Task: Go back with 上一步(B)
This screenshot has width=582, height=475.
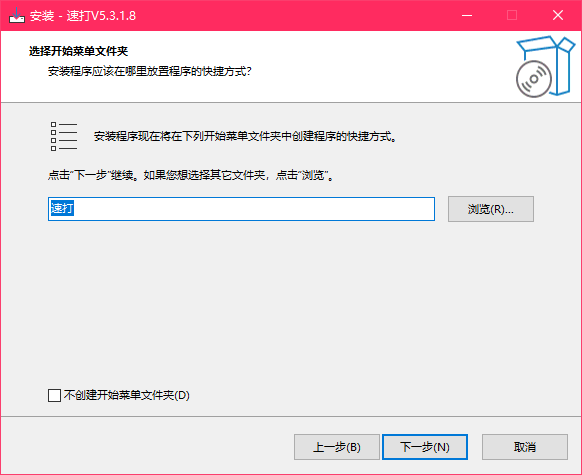Action: pos(337,447)
